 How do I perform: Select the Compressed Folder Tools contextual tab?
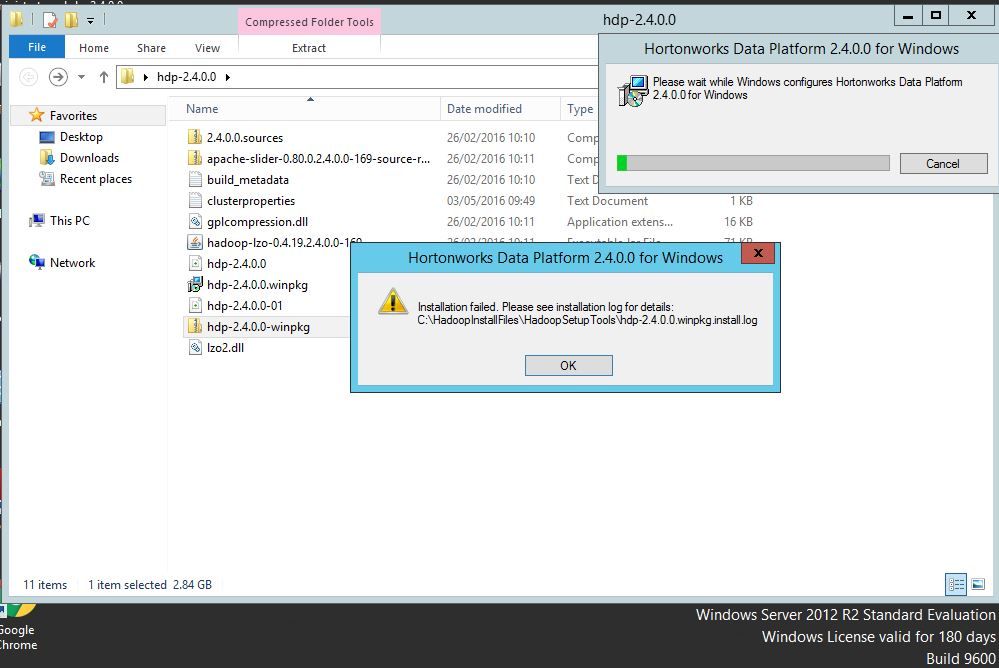pos(309,22)
